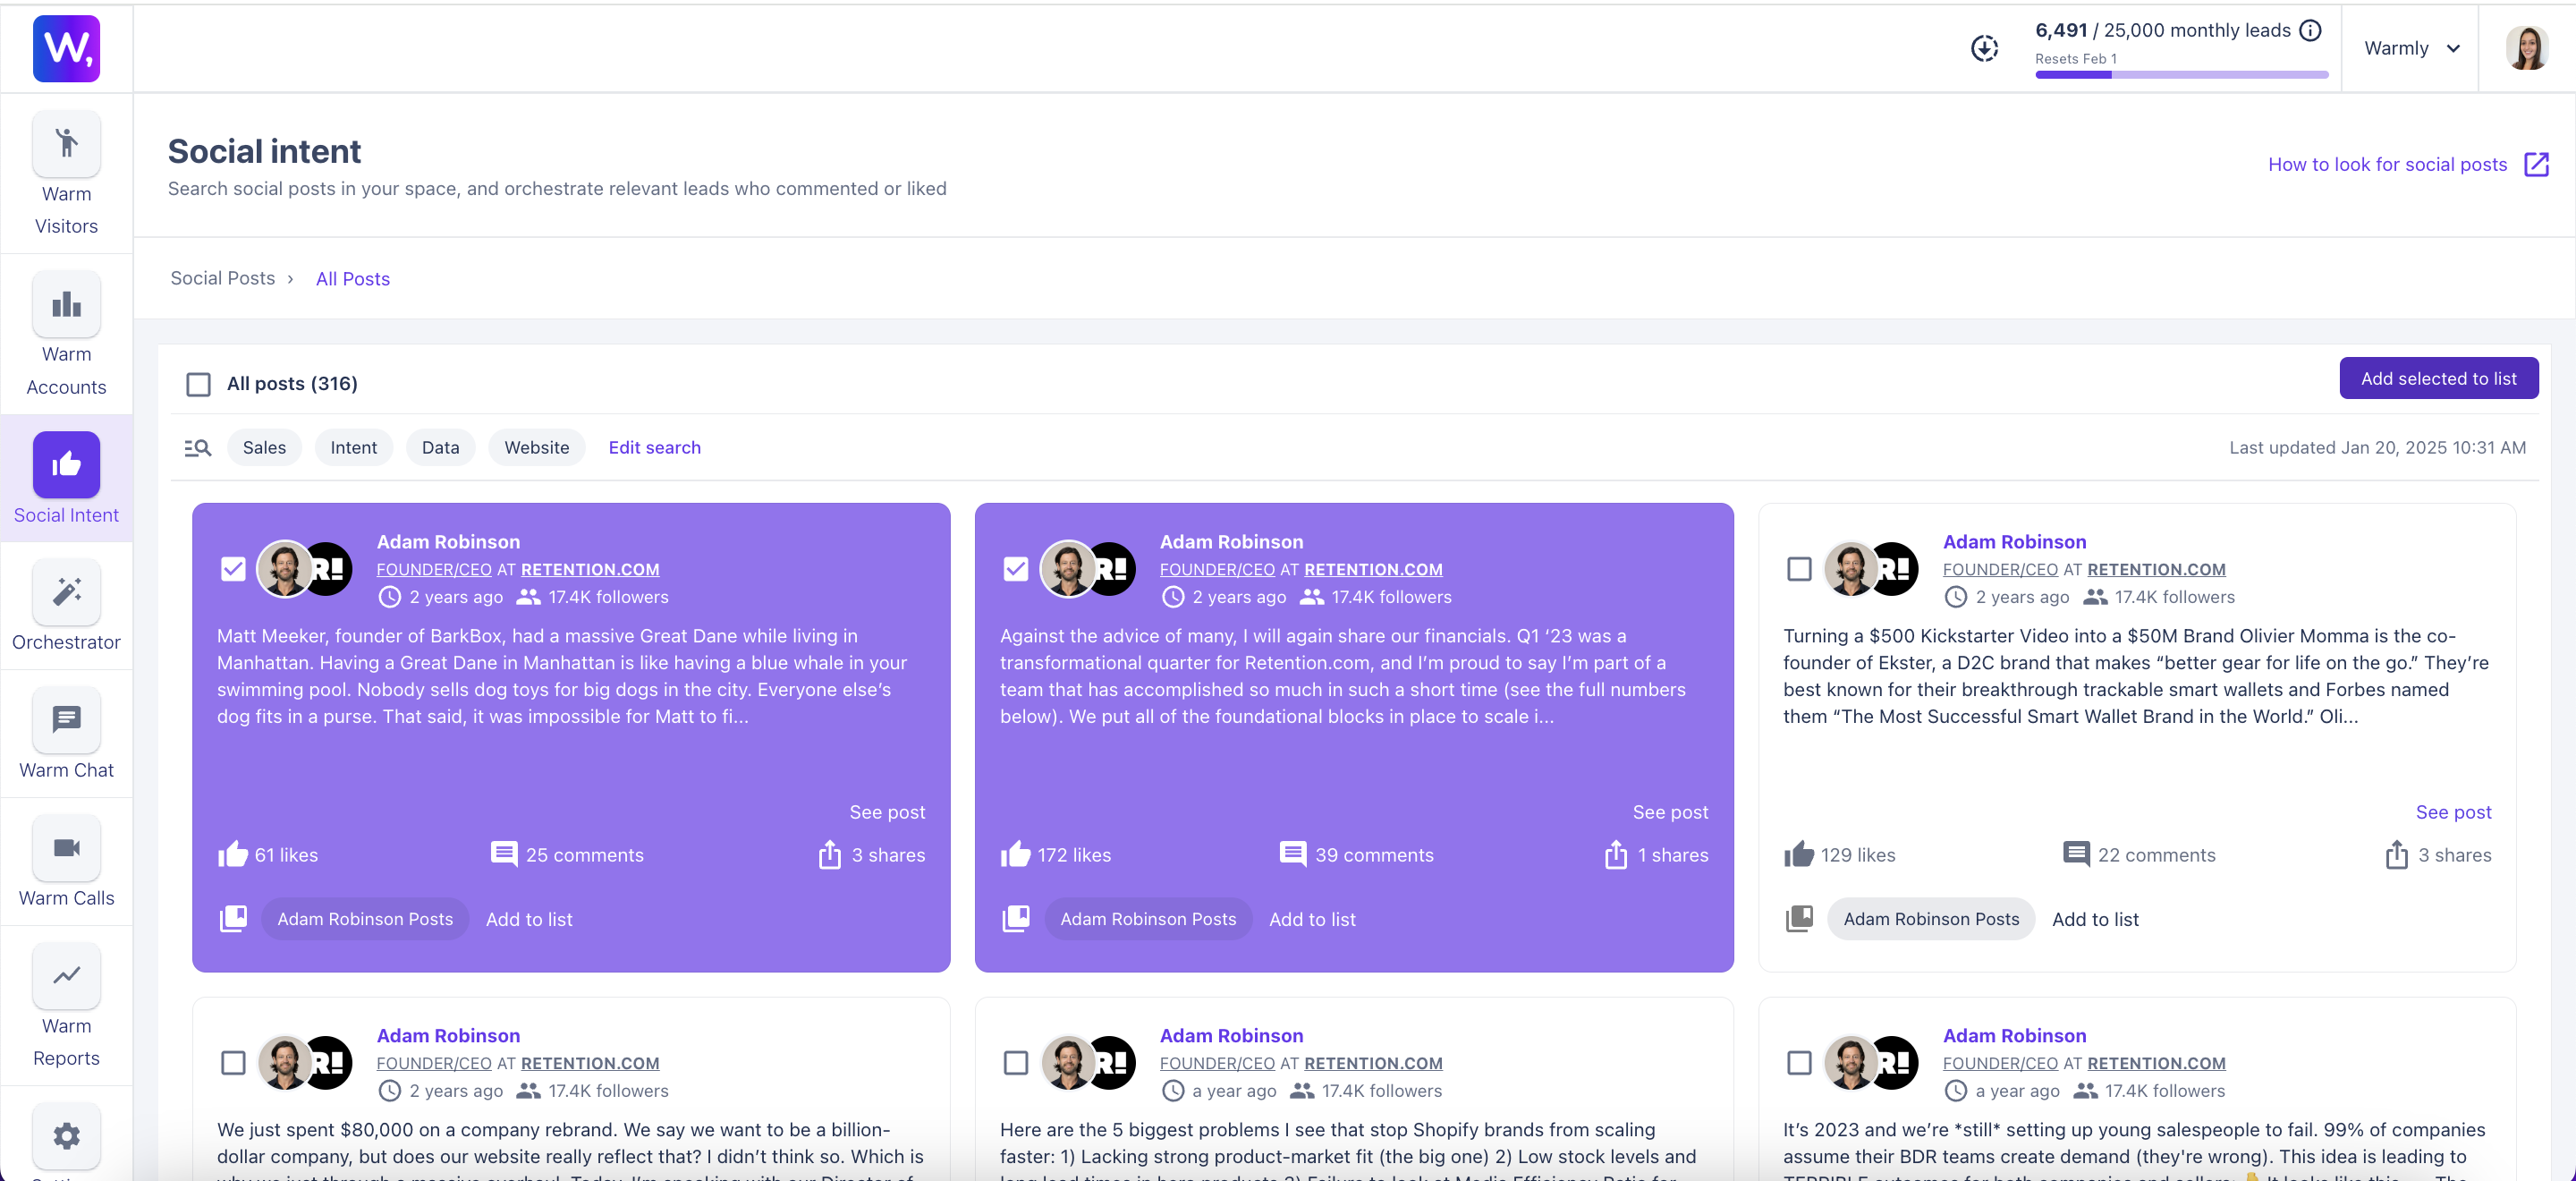Click Add to list on the financials post
This screenshot has width=2576, height=1181.
click(x=1312, y=919)
